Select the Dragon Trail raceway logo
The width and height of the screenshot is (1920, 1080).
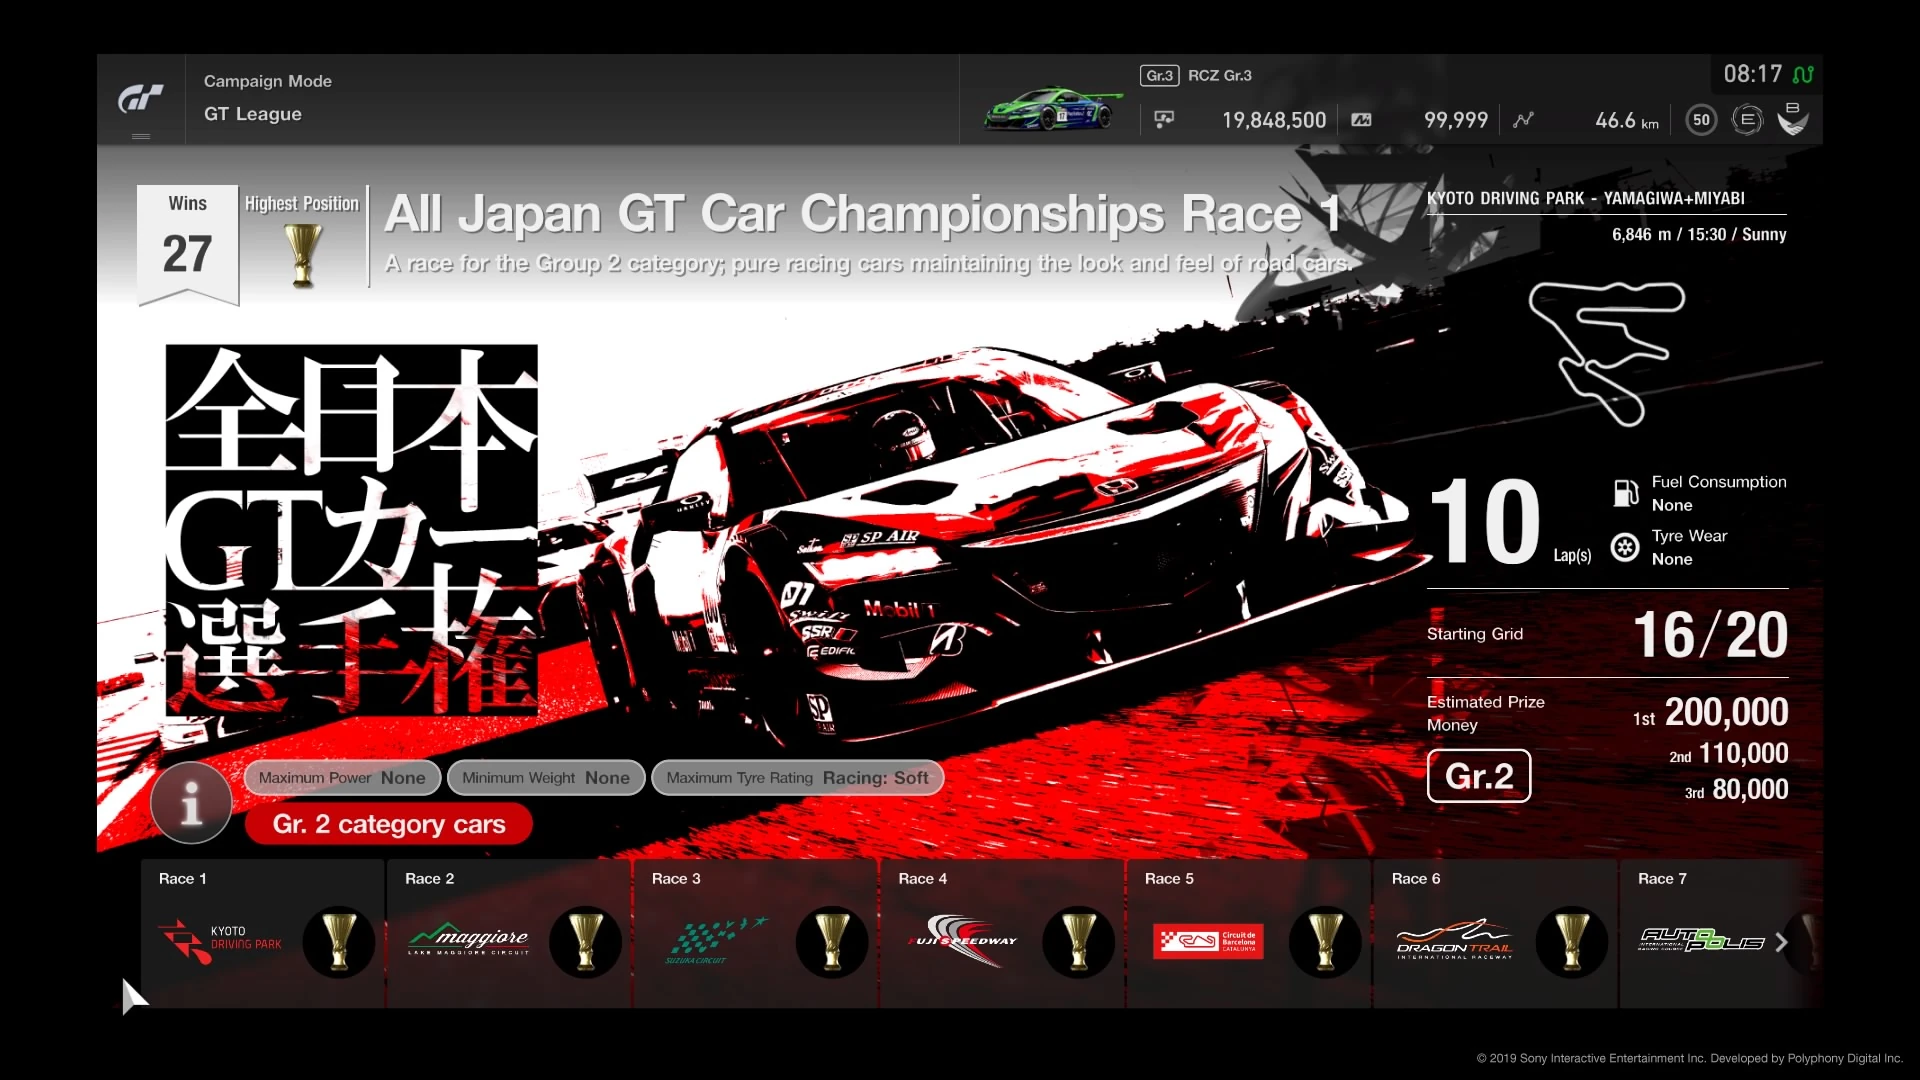coord(1455,940)
